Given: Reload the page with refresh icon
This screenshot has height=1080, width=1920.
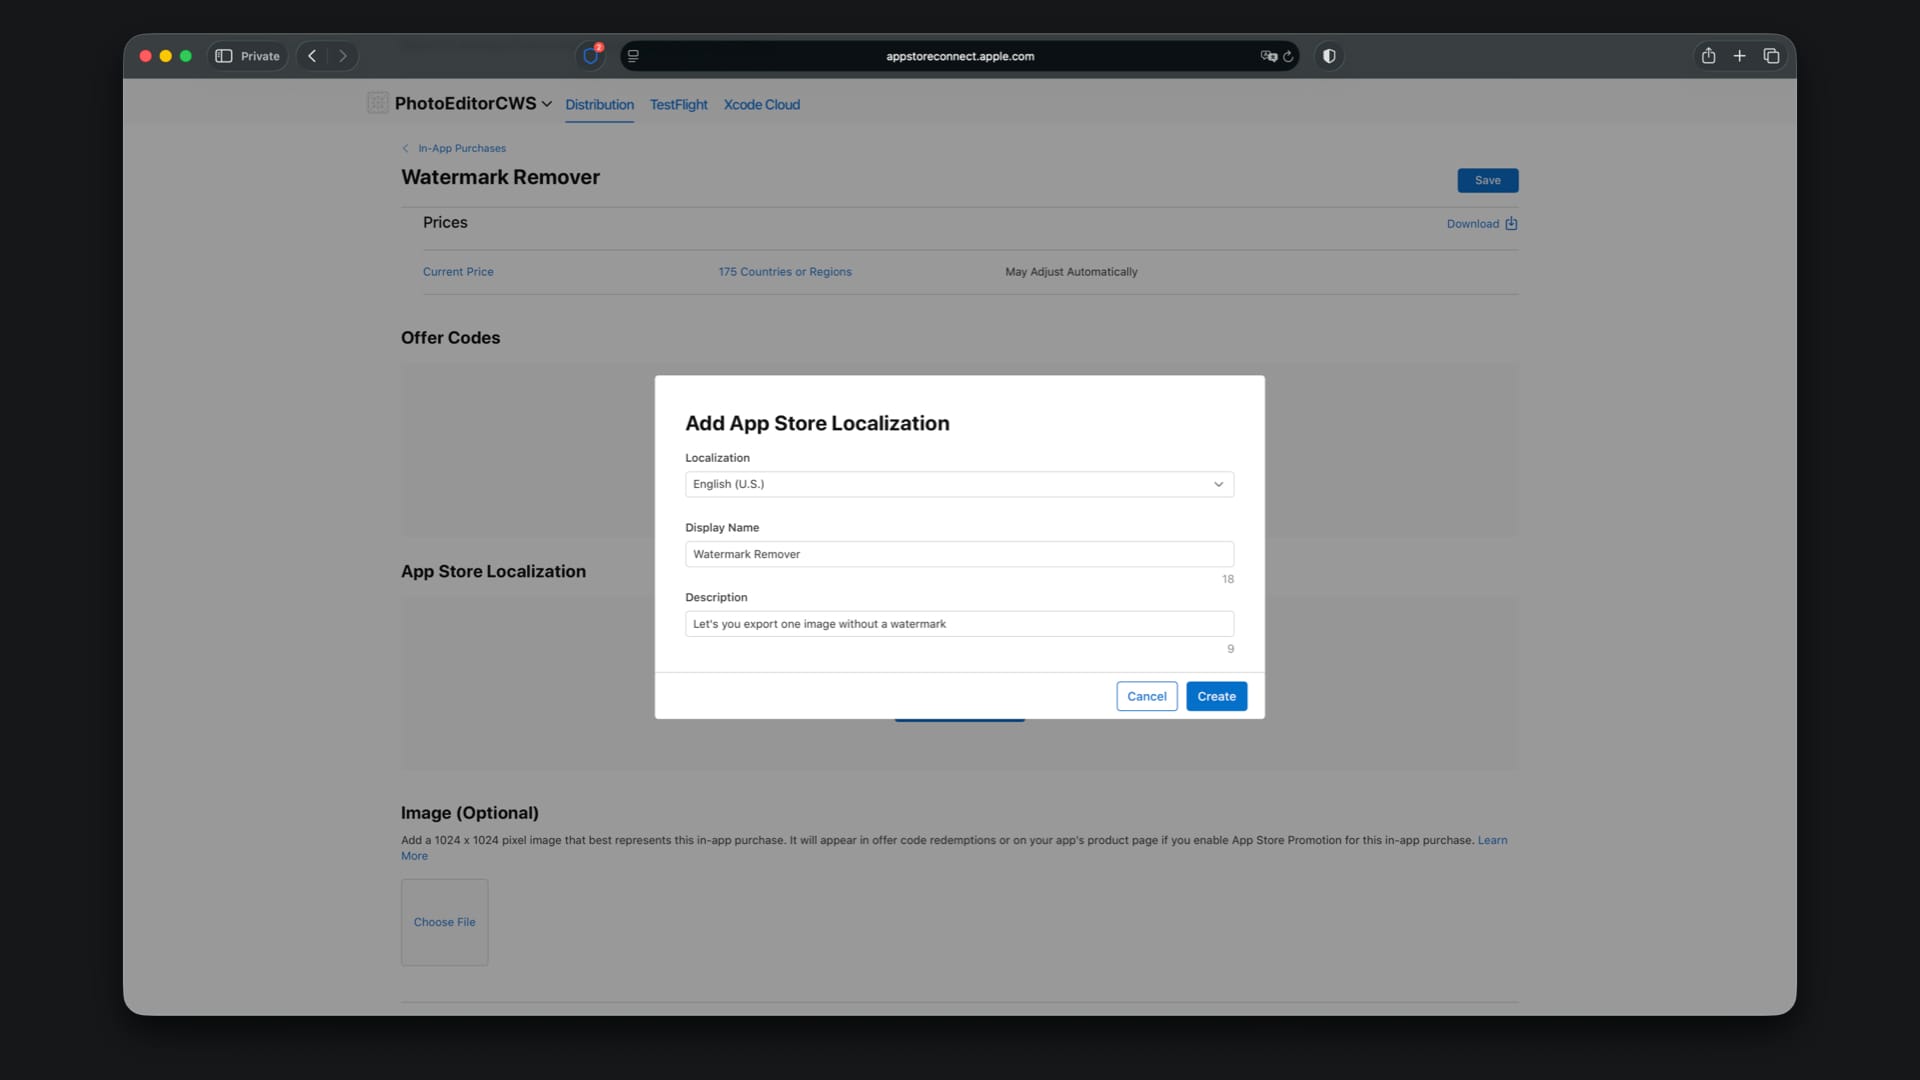Looking at the screenshot, I should click(1288, 56).
